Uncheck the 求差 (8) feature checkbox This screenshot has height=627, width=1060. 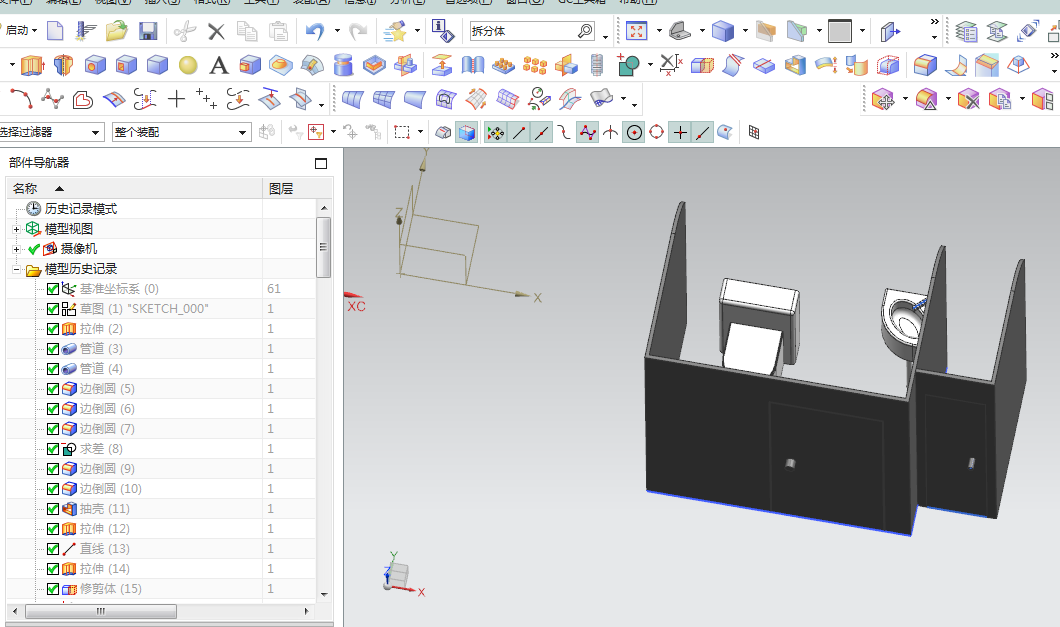[x=53, y=449]
